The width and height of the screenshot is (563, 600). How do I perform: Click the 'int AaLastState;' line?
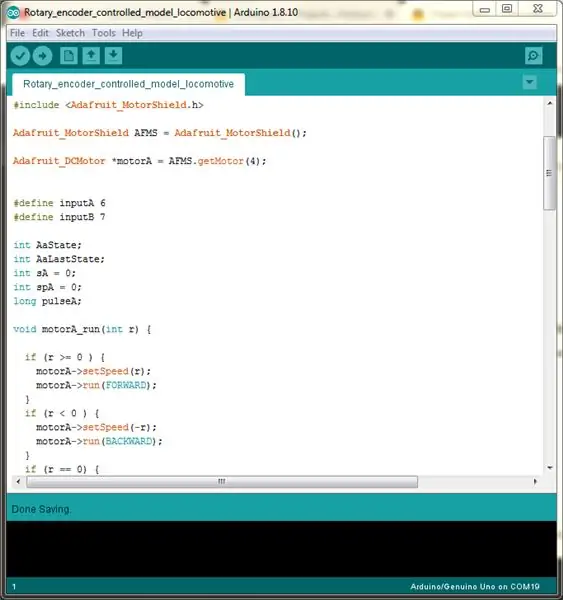(59, 259)
